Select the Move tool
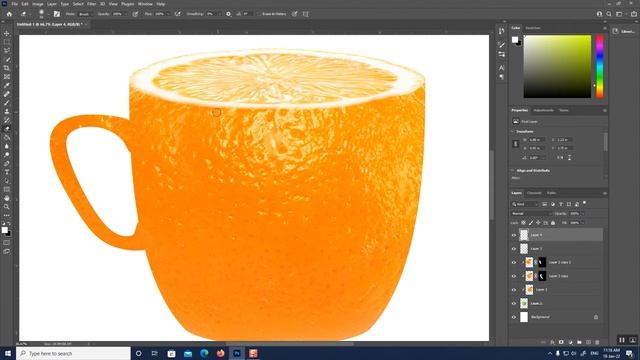 pos(7,33)
